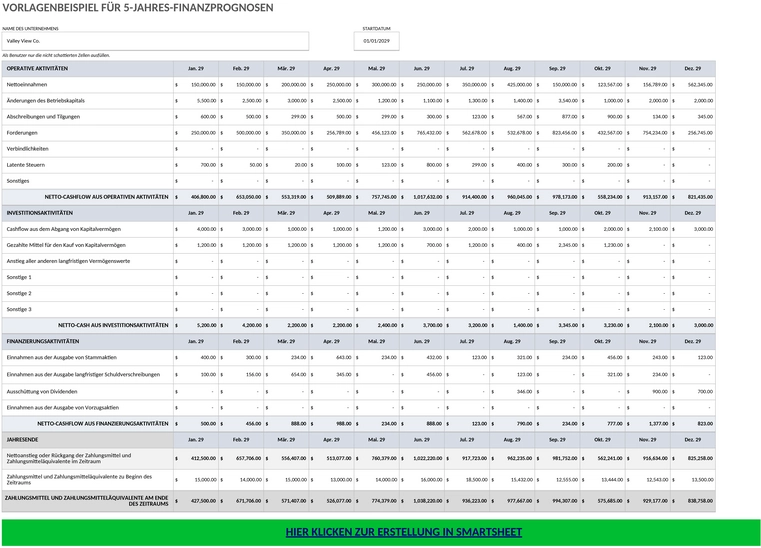Click the 'Änderungen des Betriebskapitals' row label
761x548 pixels.
pyautogui.click(x=46, y=100)
